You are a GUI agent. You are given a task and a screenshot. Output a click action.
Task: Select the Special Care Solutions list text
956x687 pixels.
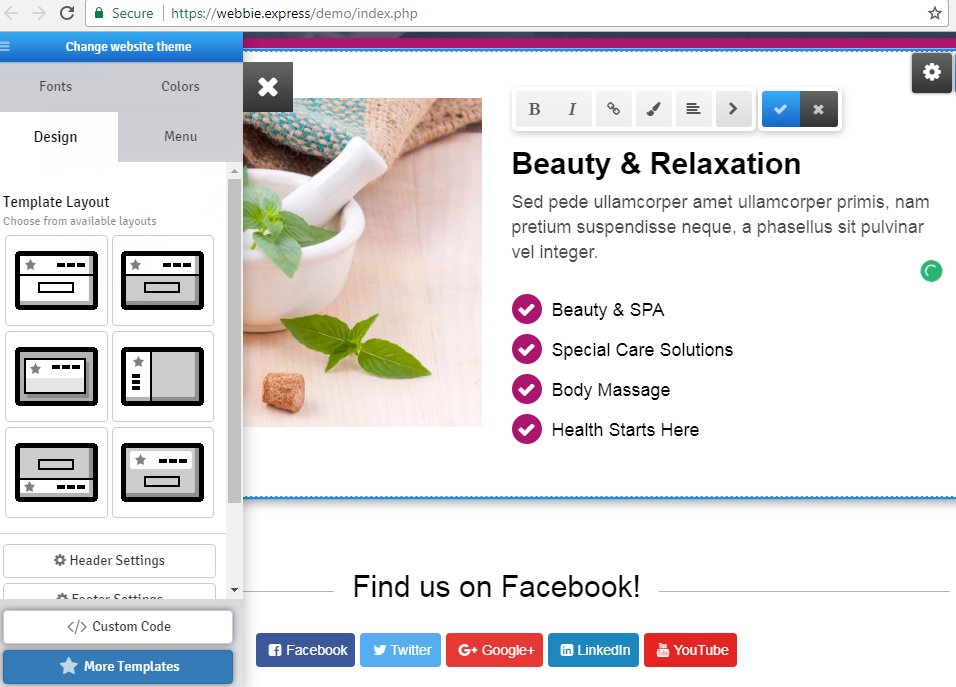[642, 350]
